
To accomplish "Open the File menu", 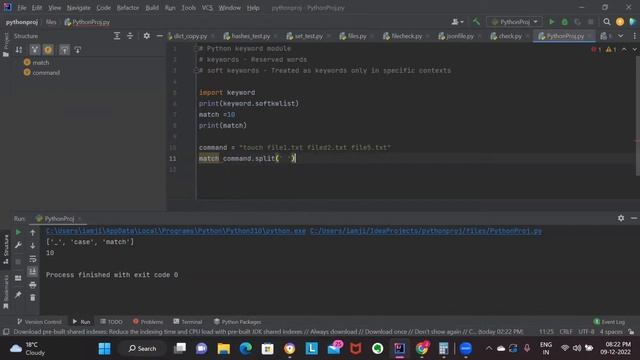I will pyautogui.click(x=22, y=8).
